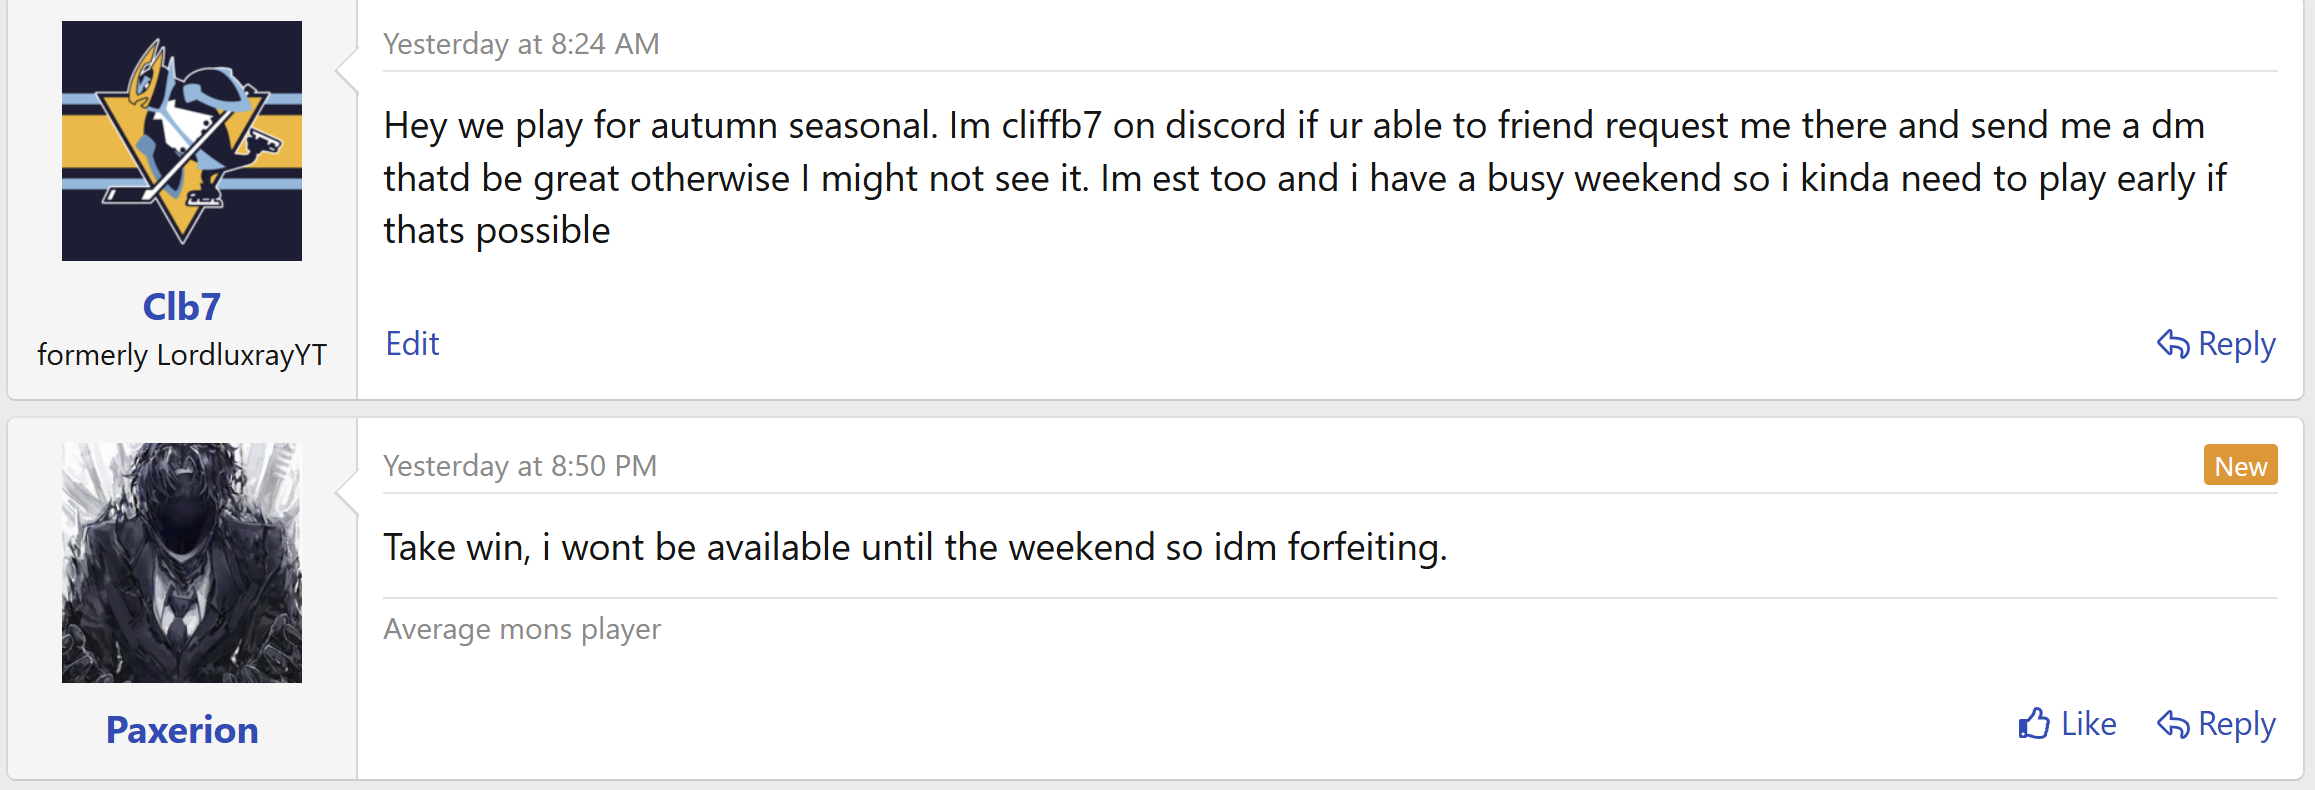
Task: Click reply arrow icon on Paxerion's post
Action: [2172, 723]
